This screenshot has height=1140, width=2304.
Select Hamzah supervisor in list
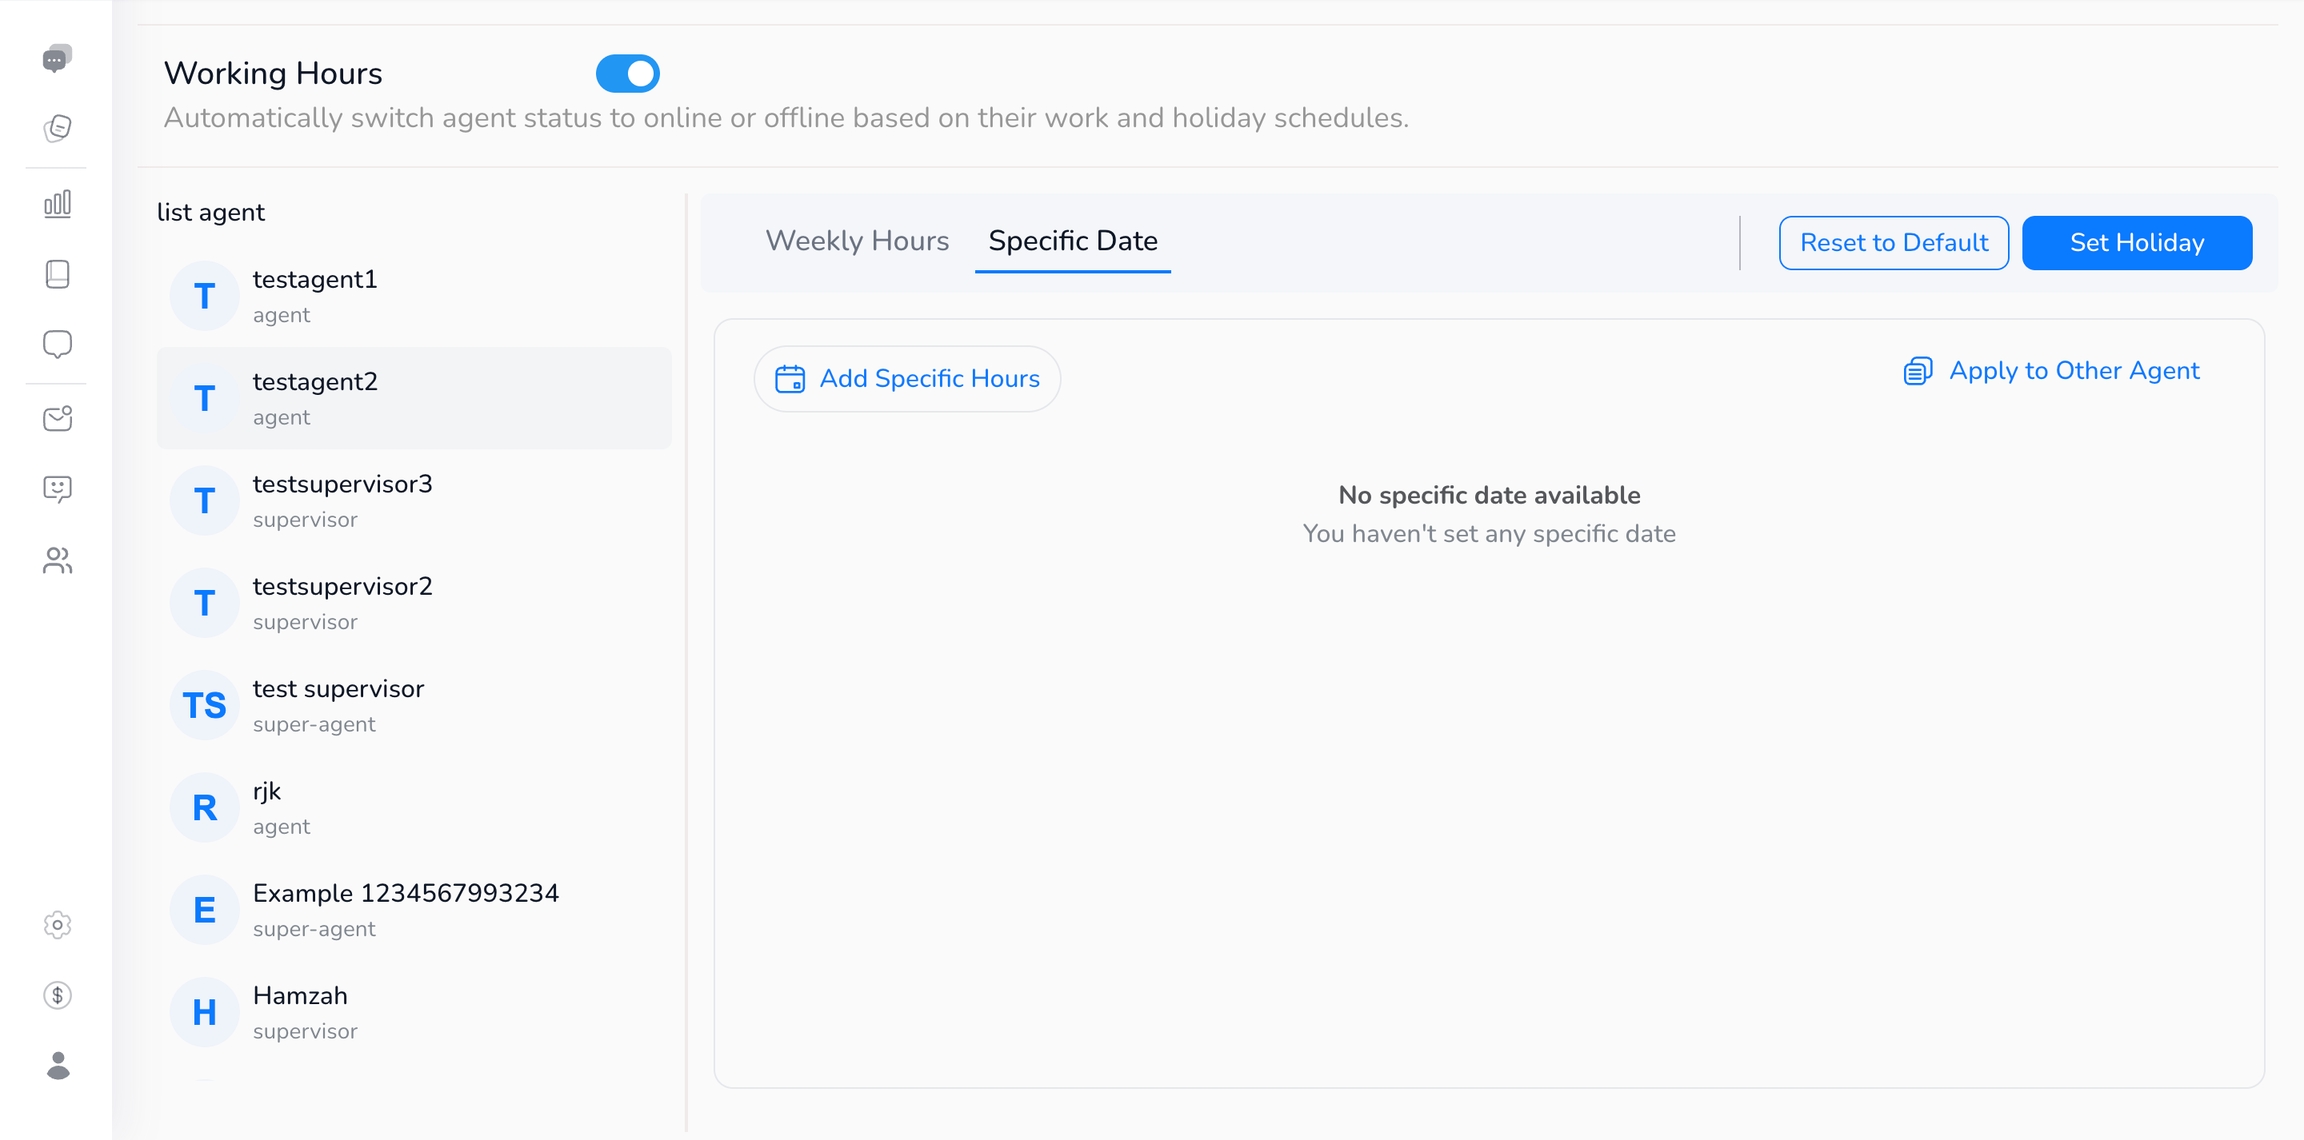300,1012
